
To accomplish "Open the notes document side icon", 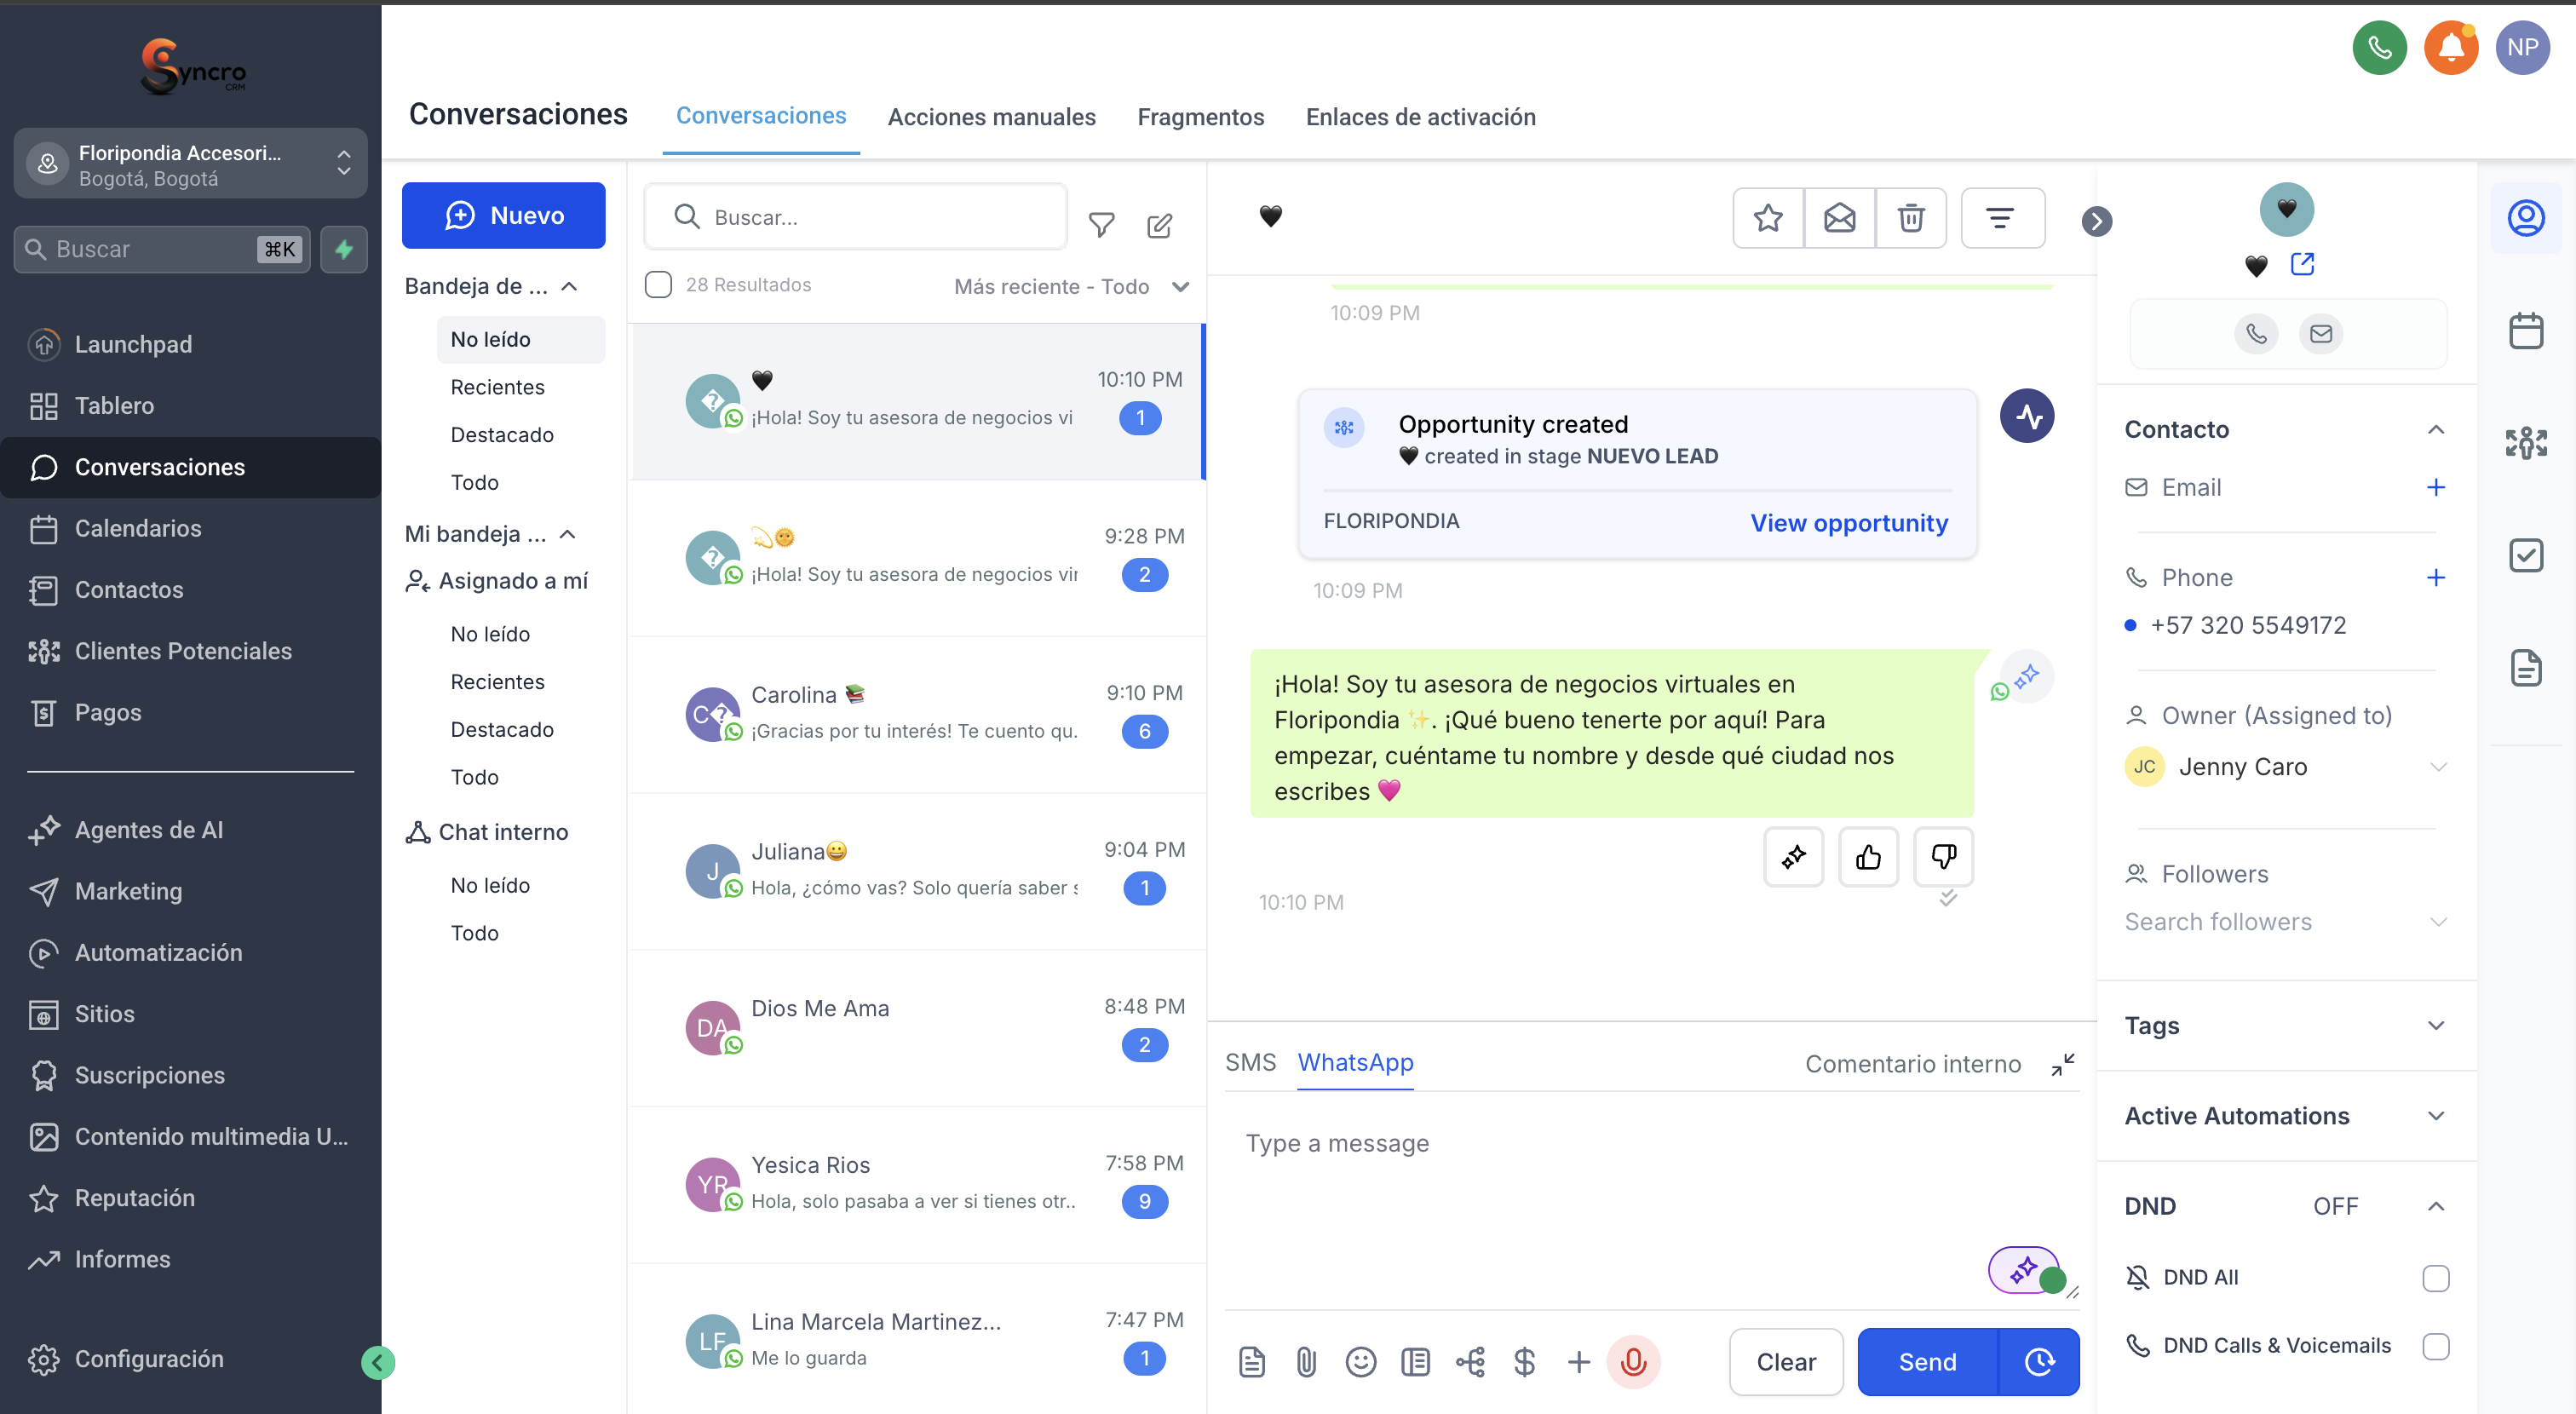I will coord(2525,667).
